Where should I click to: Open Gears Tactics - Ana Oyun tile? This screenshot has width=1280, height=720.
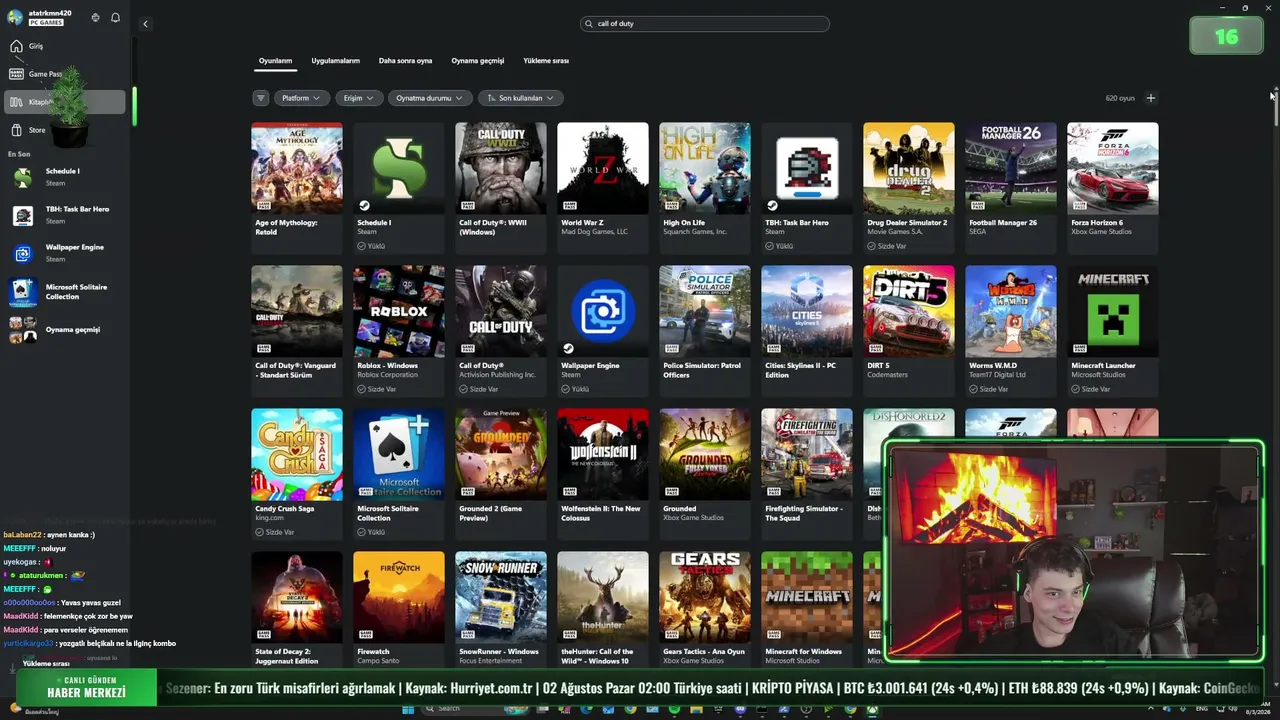pyautogui.click(x=705, y=609)
